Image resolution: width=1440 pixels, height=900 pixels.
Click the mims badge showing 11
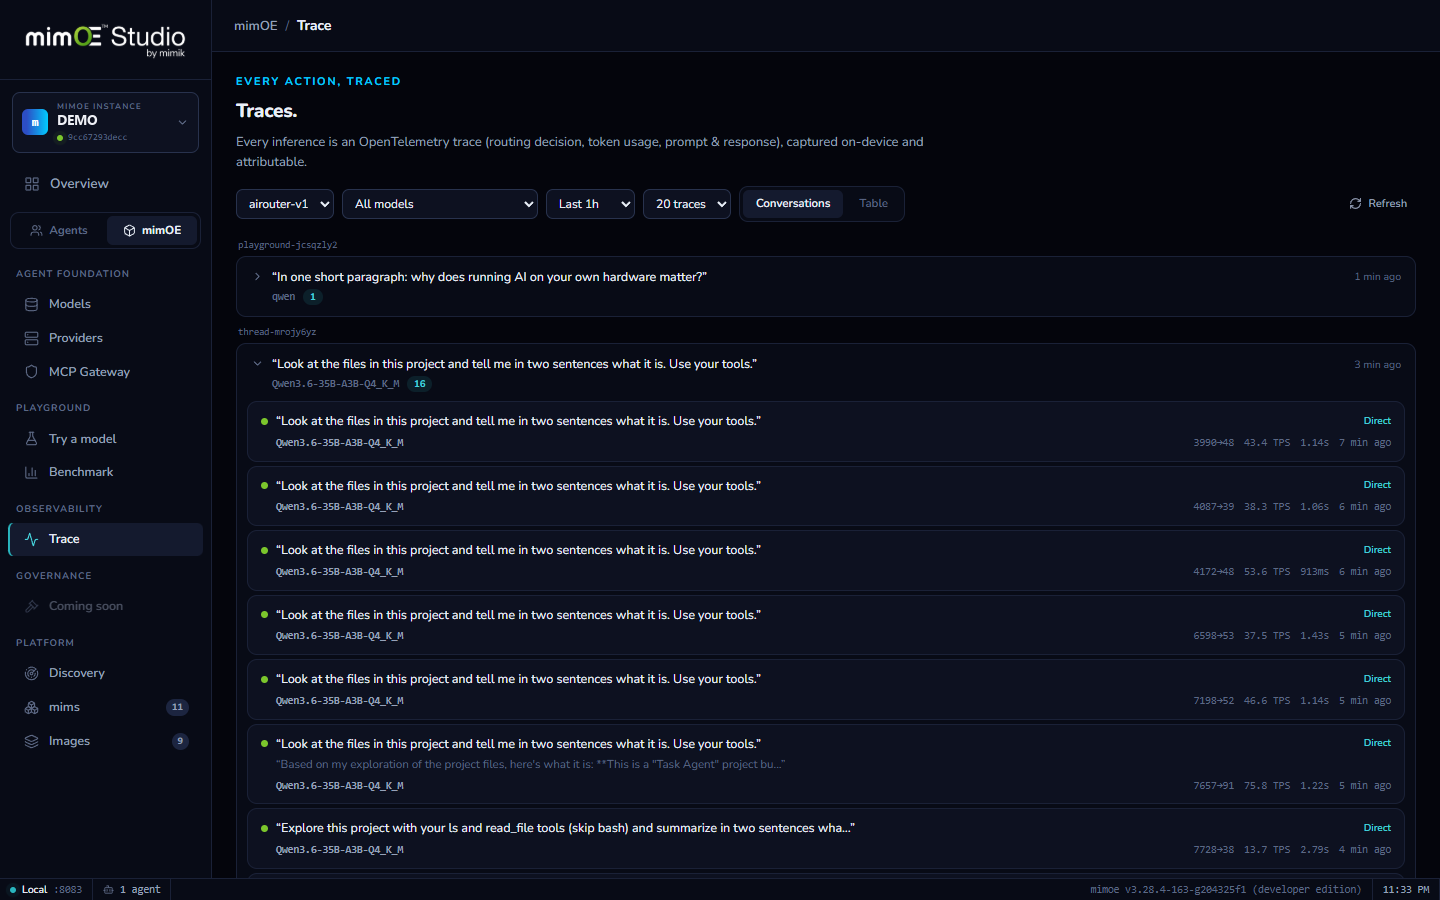177,707
